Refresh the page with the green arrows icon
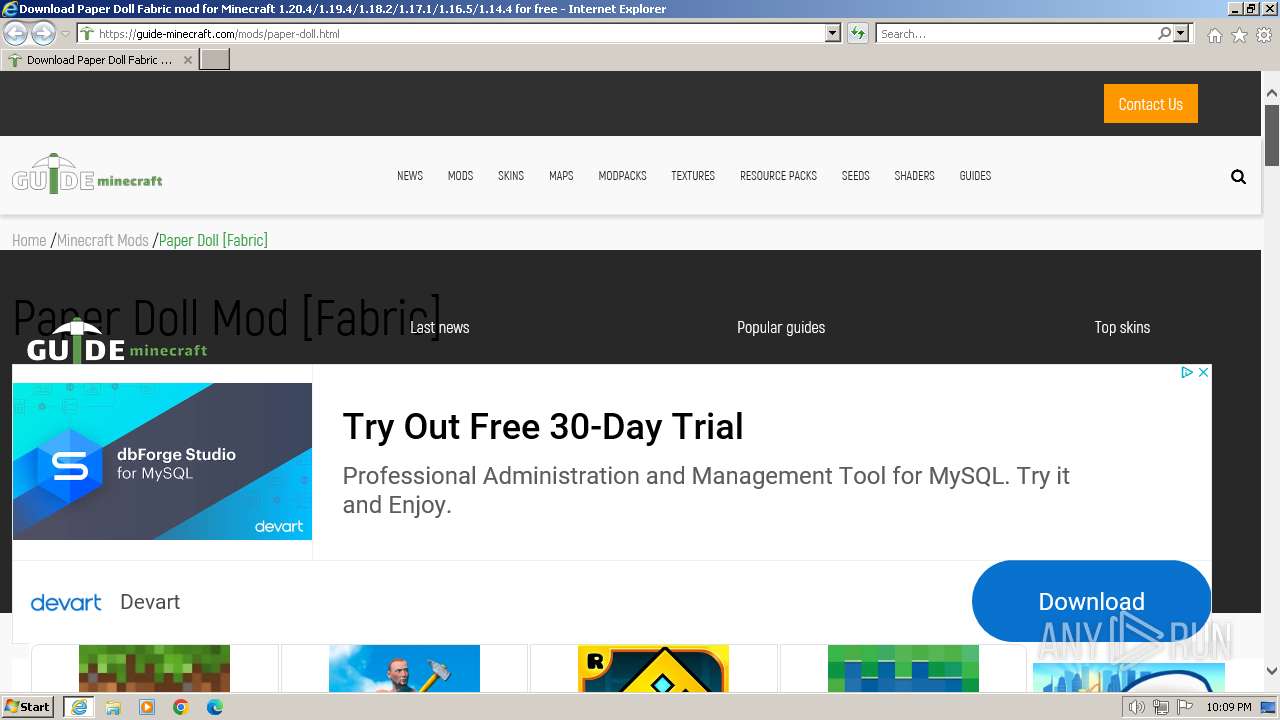Screen dimensions: 1280x720 coord(857,34)
